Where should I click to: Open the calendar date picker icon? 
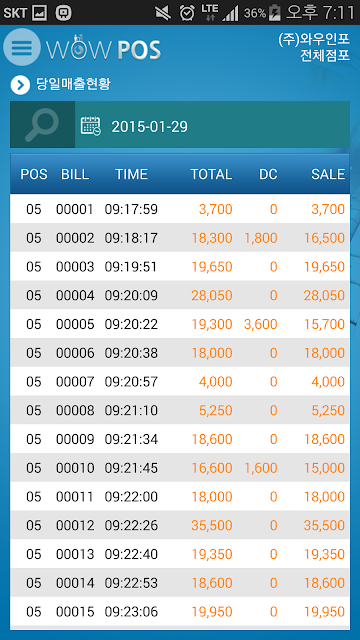[x=91, y=126]
